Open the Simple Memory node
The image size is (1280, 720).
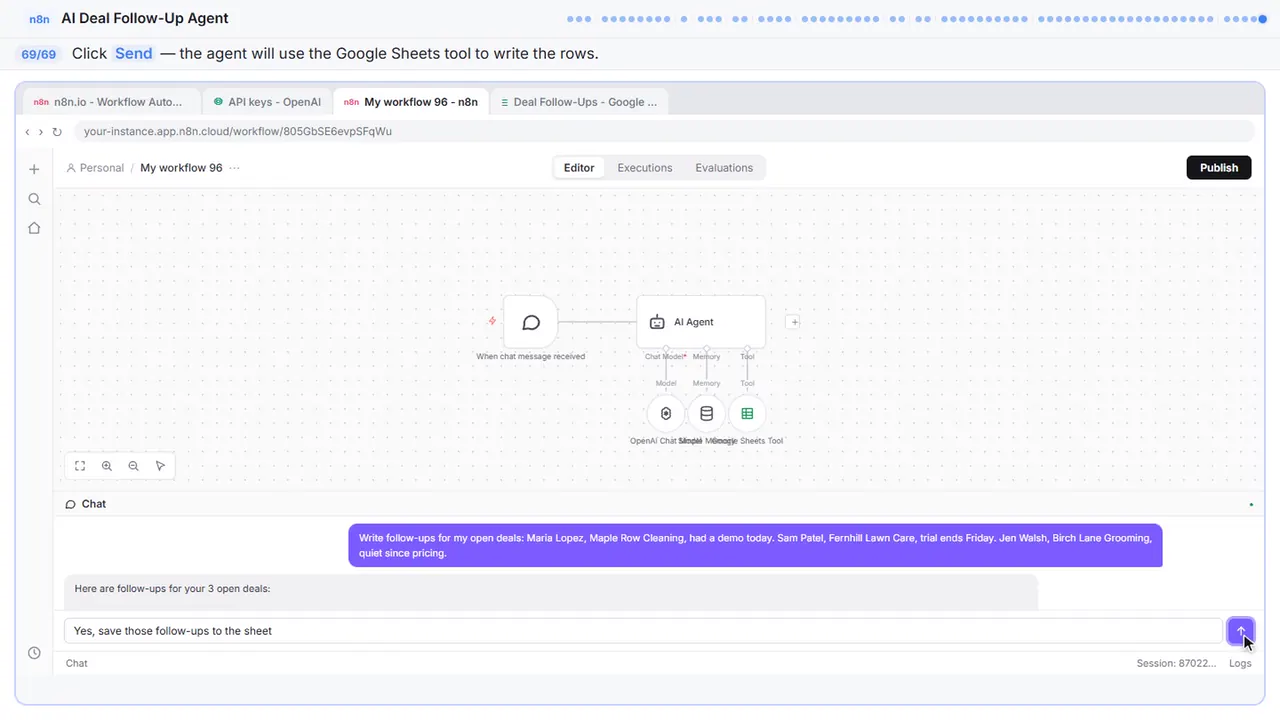pyautogui.click(x=706, y=414)
